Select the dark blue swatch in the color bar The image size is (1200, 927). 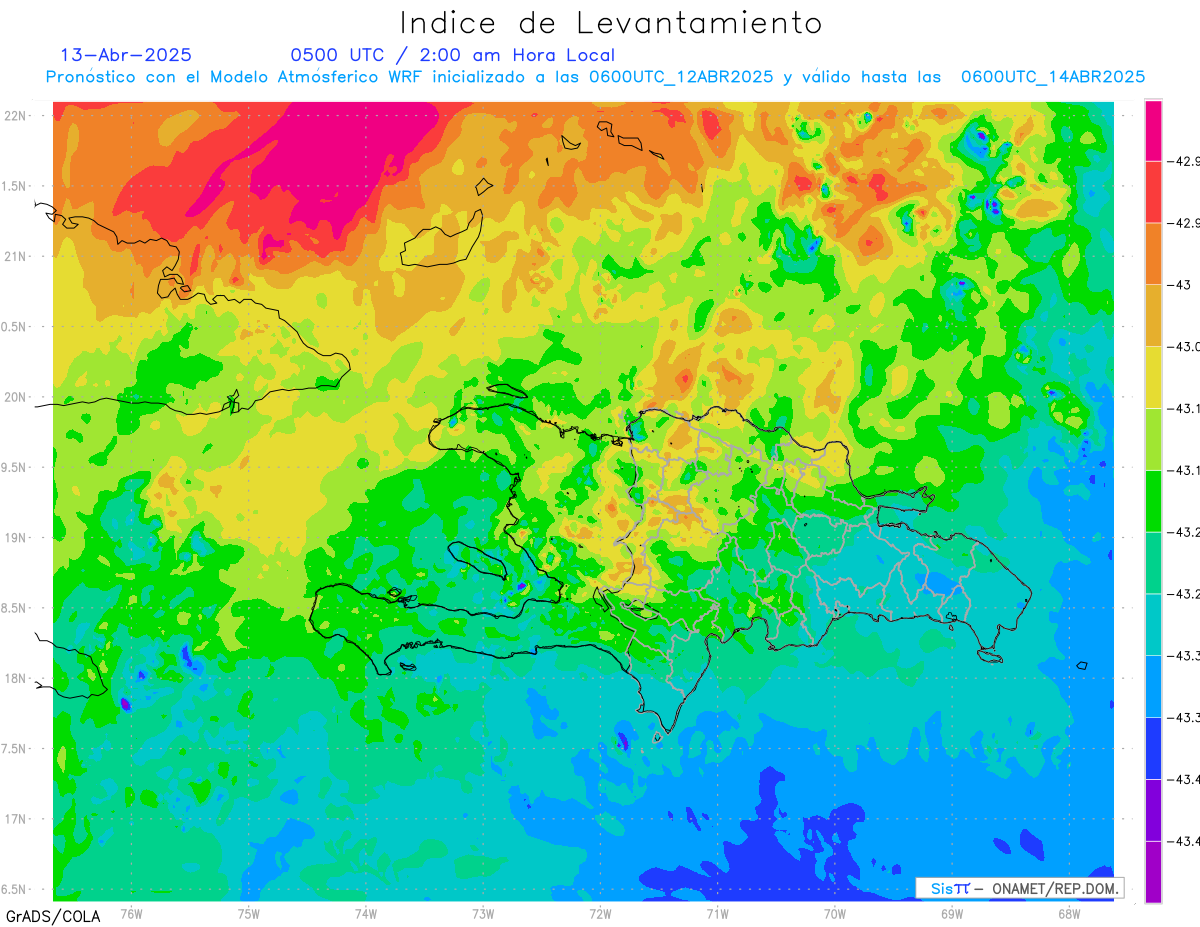coord(1153,748)
